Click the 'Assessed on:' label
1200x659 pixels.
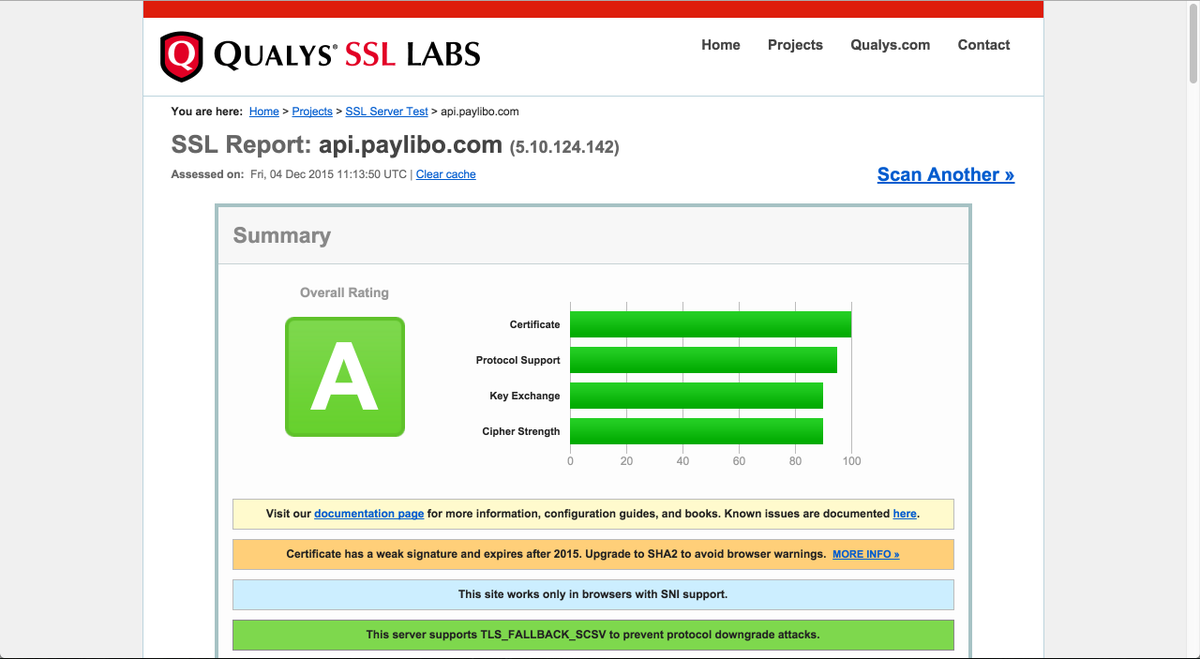click(x=207, y=174)
